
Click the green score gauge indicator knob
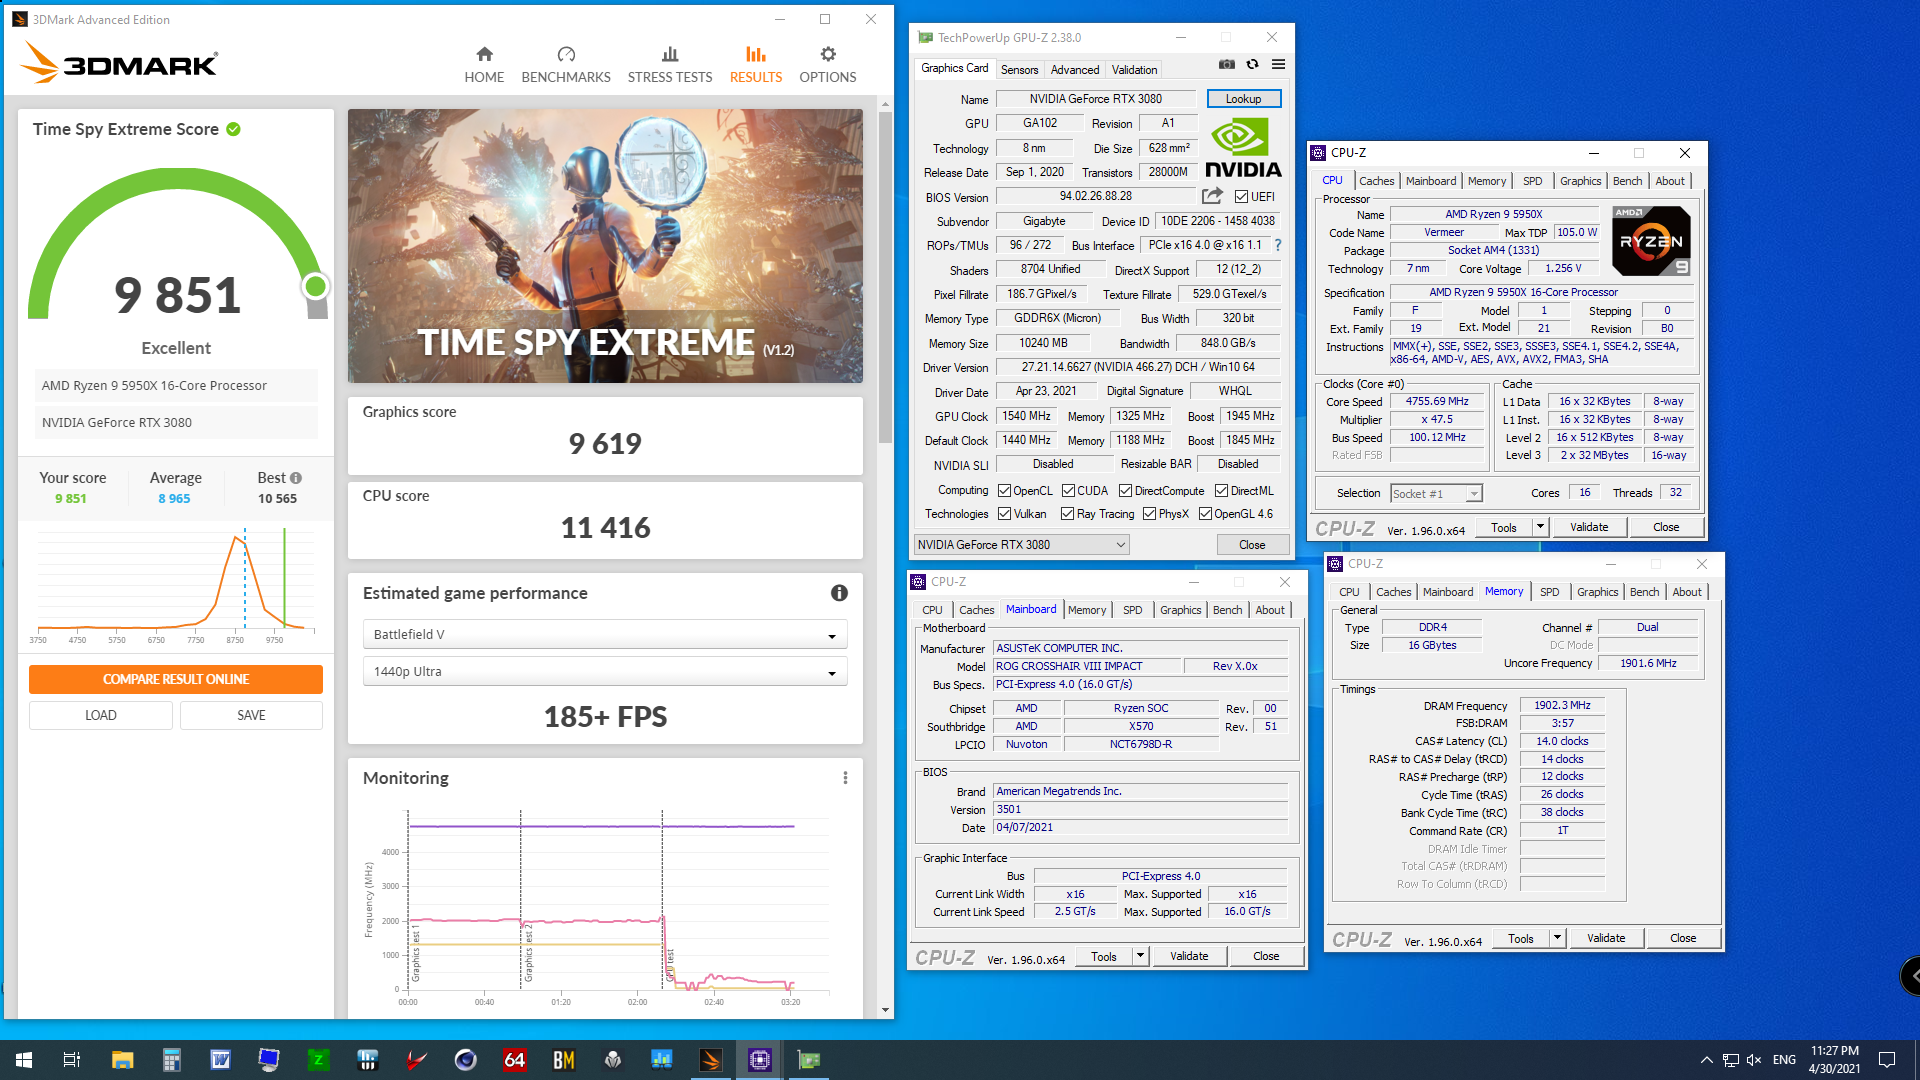315,287
